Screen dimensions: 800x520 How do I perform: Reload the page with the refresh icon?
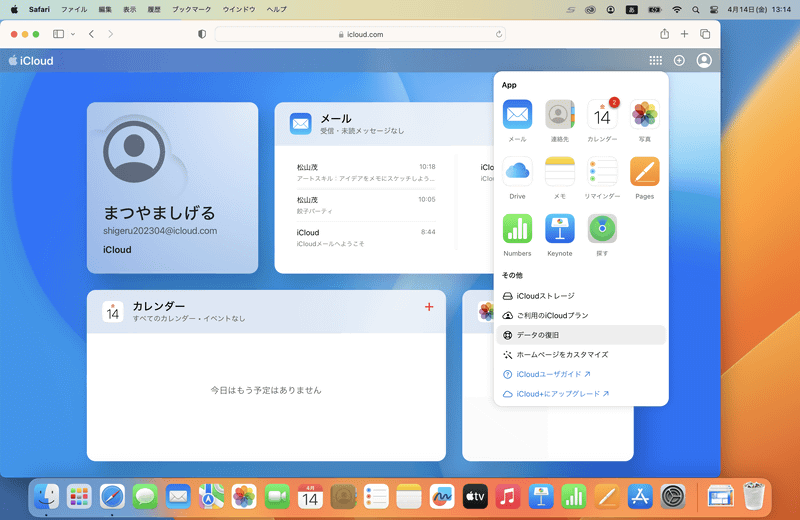(x=498, y=34)
